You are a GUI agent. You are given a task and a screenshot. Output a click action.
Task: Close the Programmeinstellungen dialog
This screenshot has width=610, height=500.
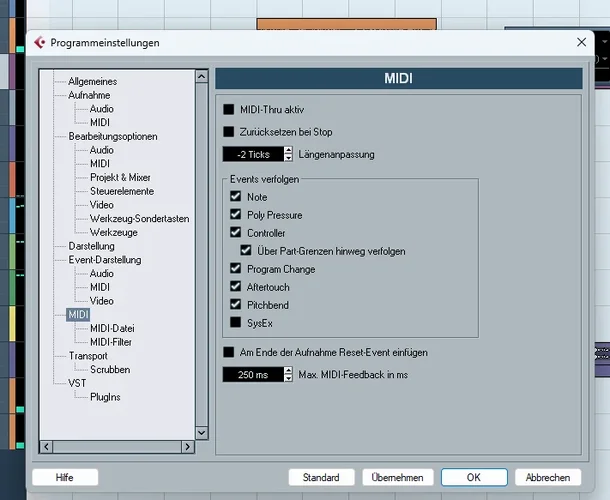(581, 42)
